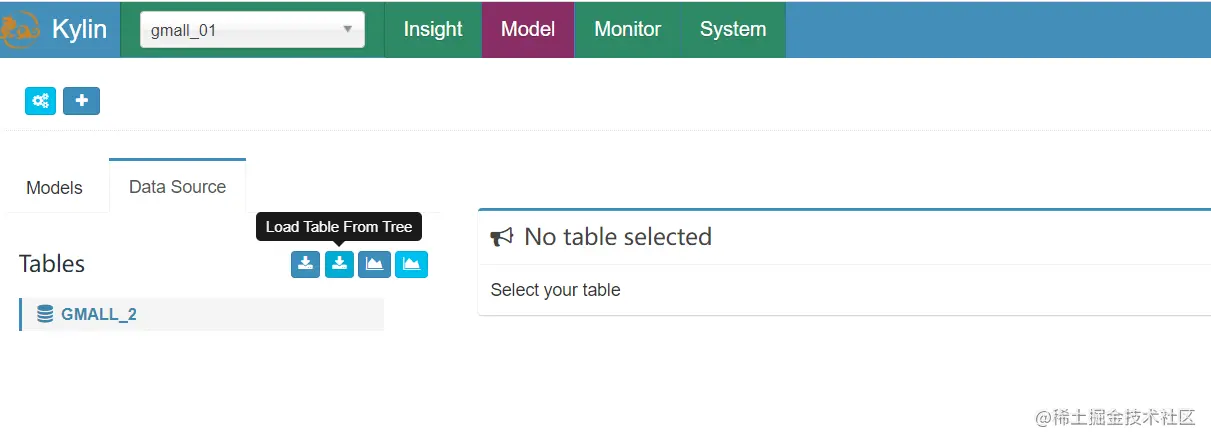Viewport: 1211px width, 443px height.
Task: Click the plus icon to add project
Action: (x=81, y=101)
